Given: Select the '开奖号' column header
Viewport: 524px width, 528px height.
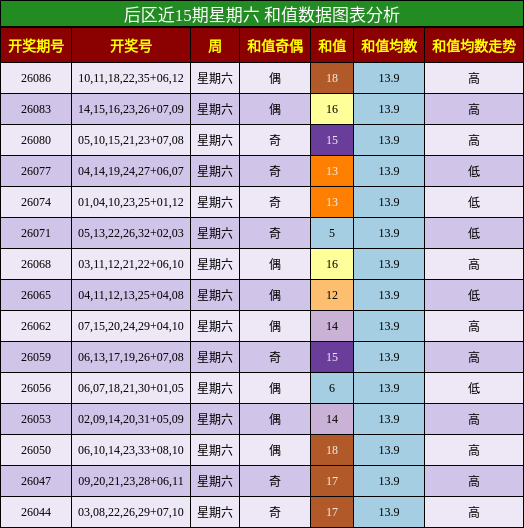Looking at the screenshot, I should (131, 46).
